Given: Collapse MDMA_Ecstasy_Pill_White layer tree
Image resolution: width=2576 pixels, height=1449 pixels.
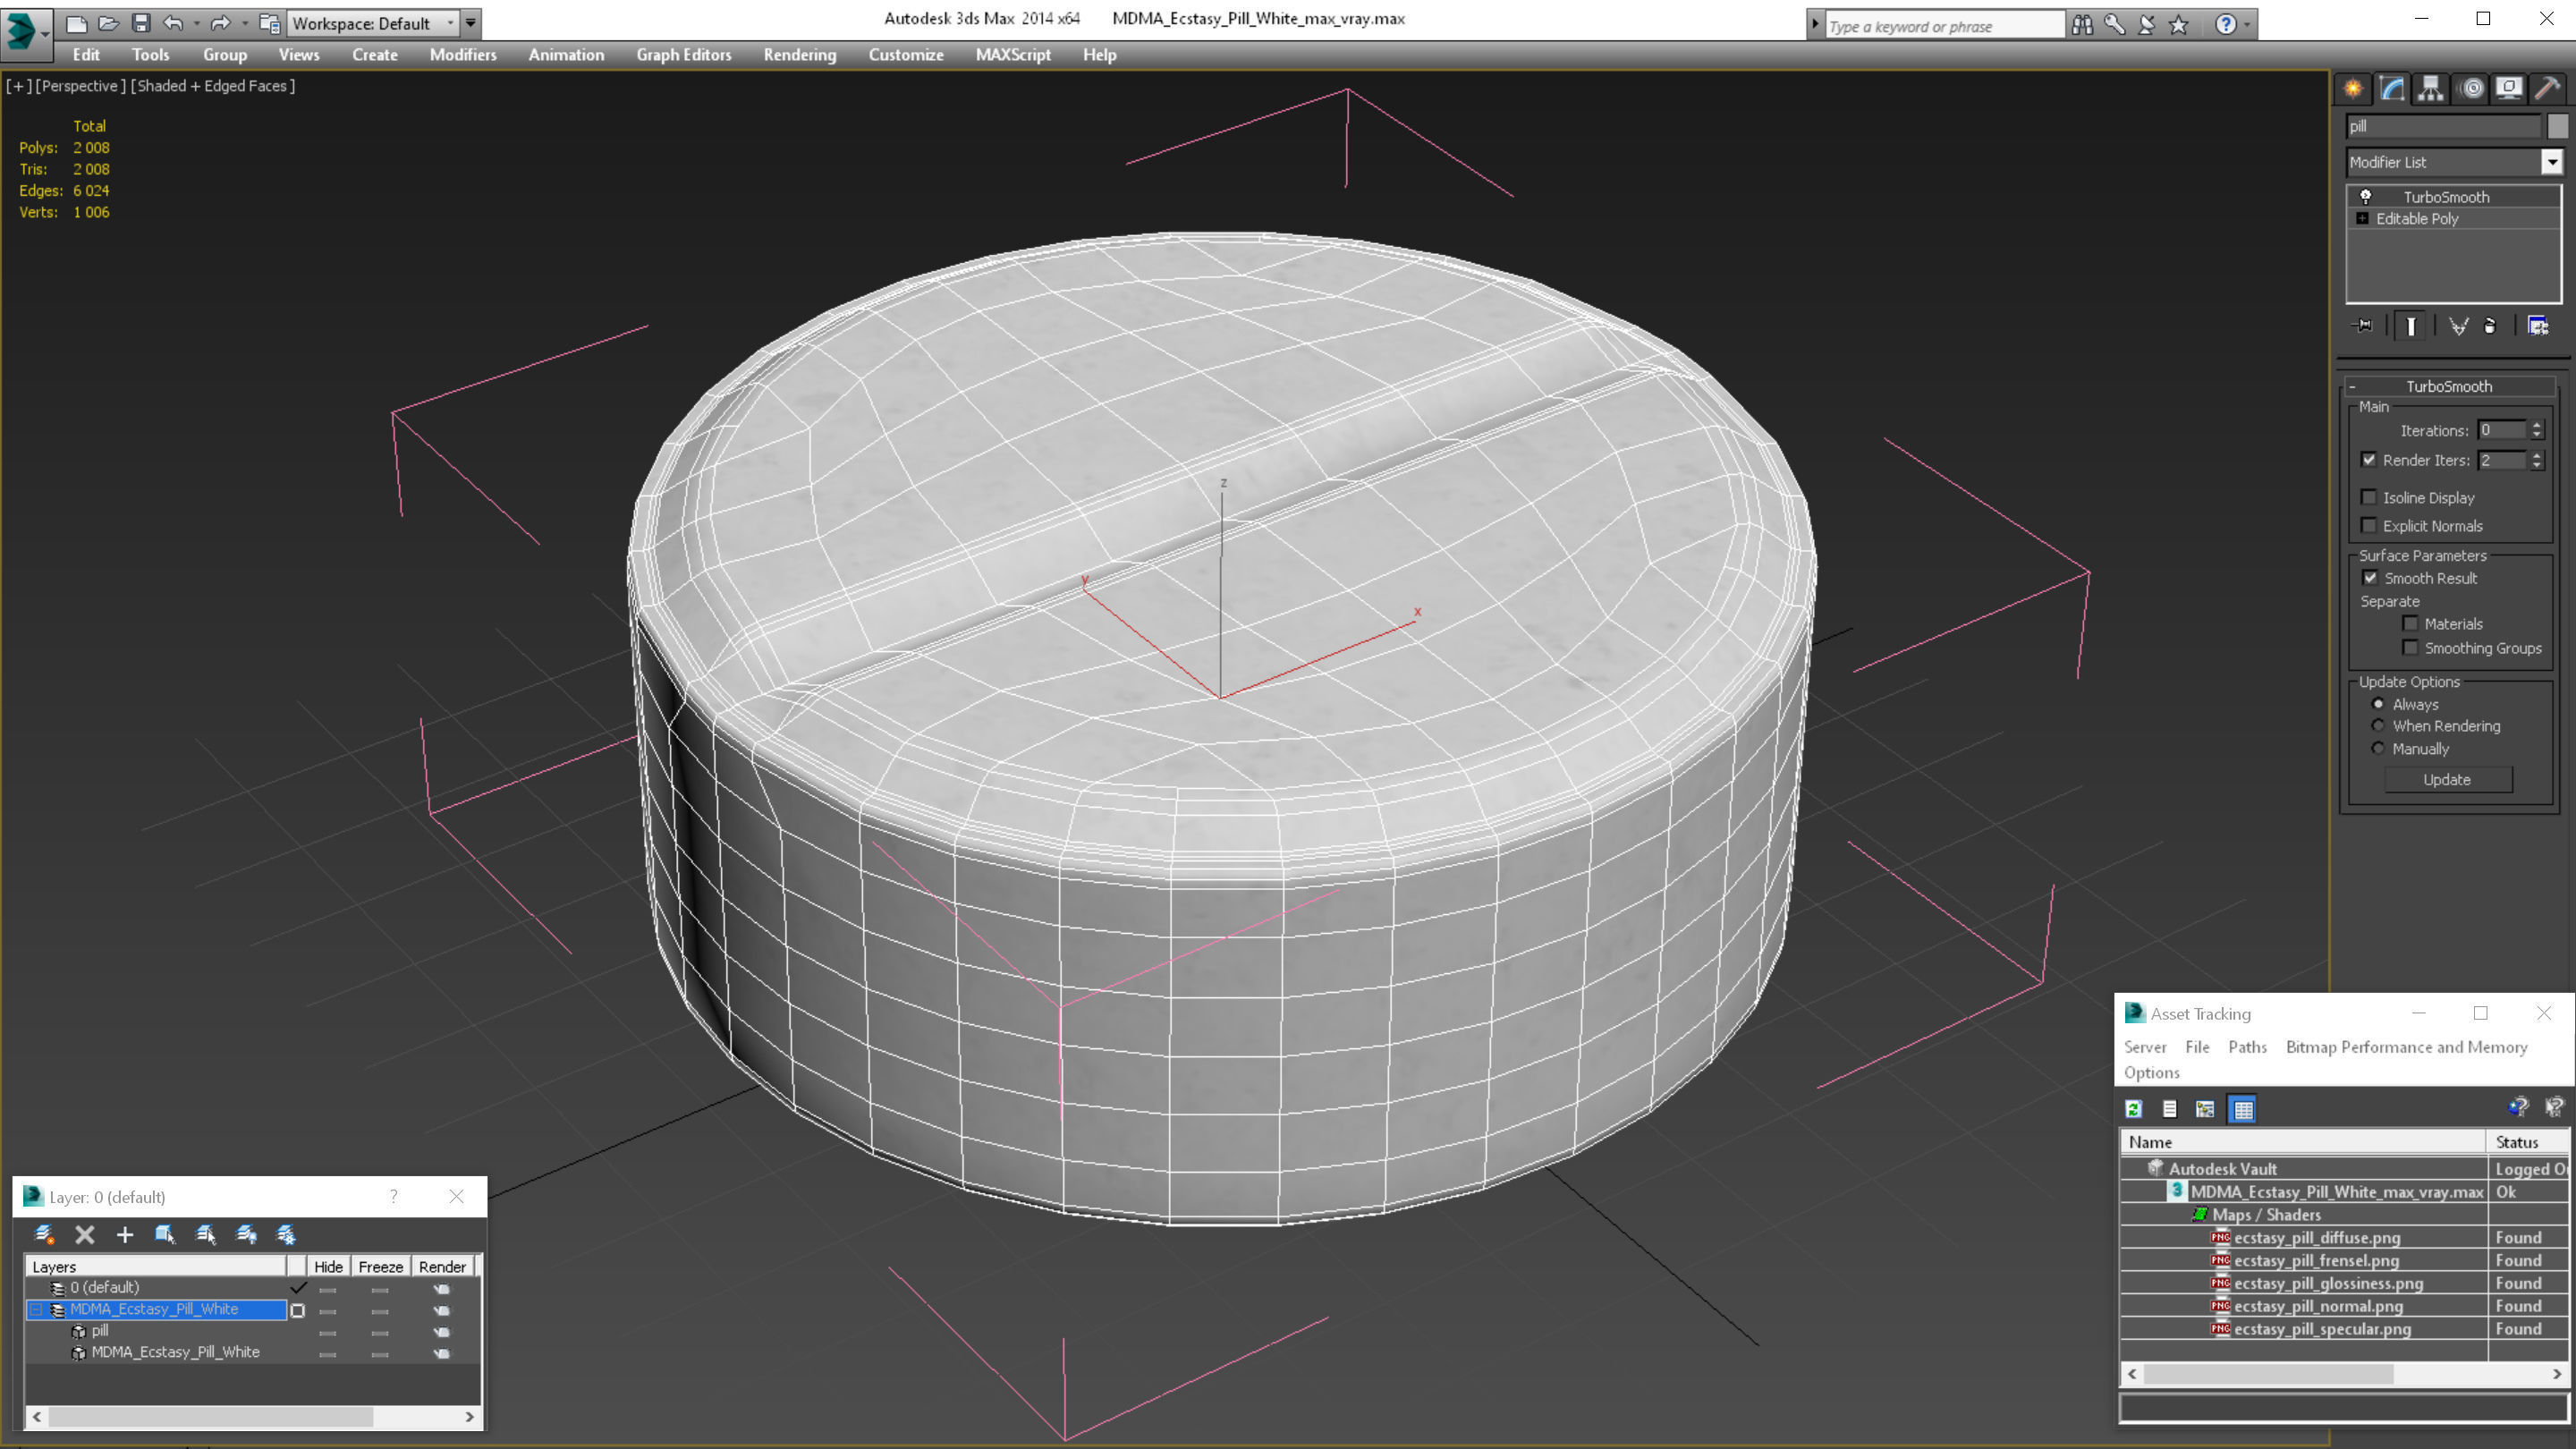Looking at the screenshot, I should click(36, 1309).
